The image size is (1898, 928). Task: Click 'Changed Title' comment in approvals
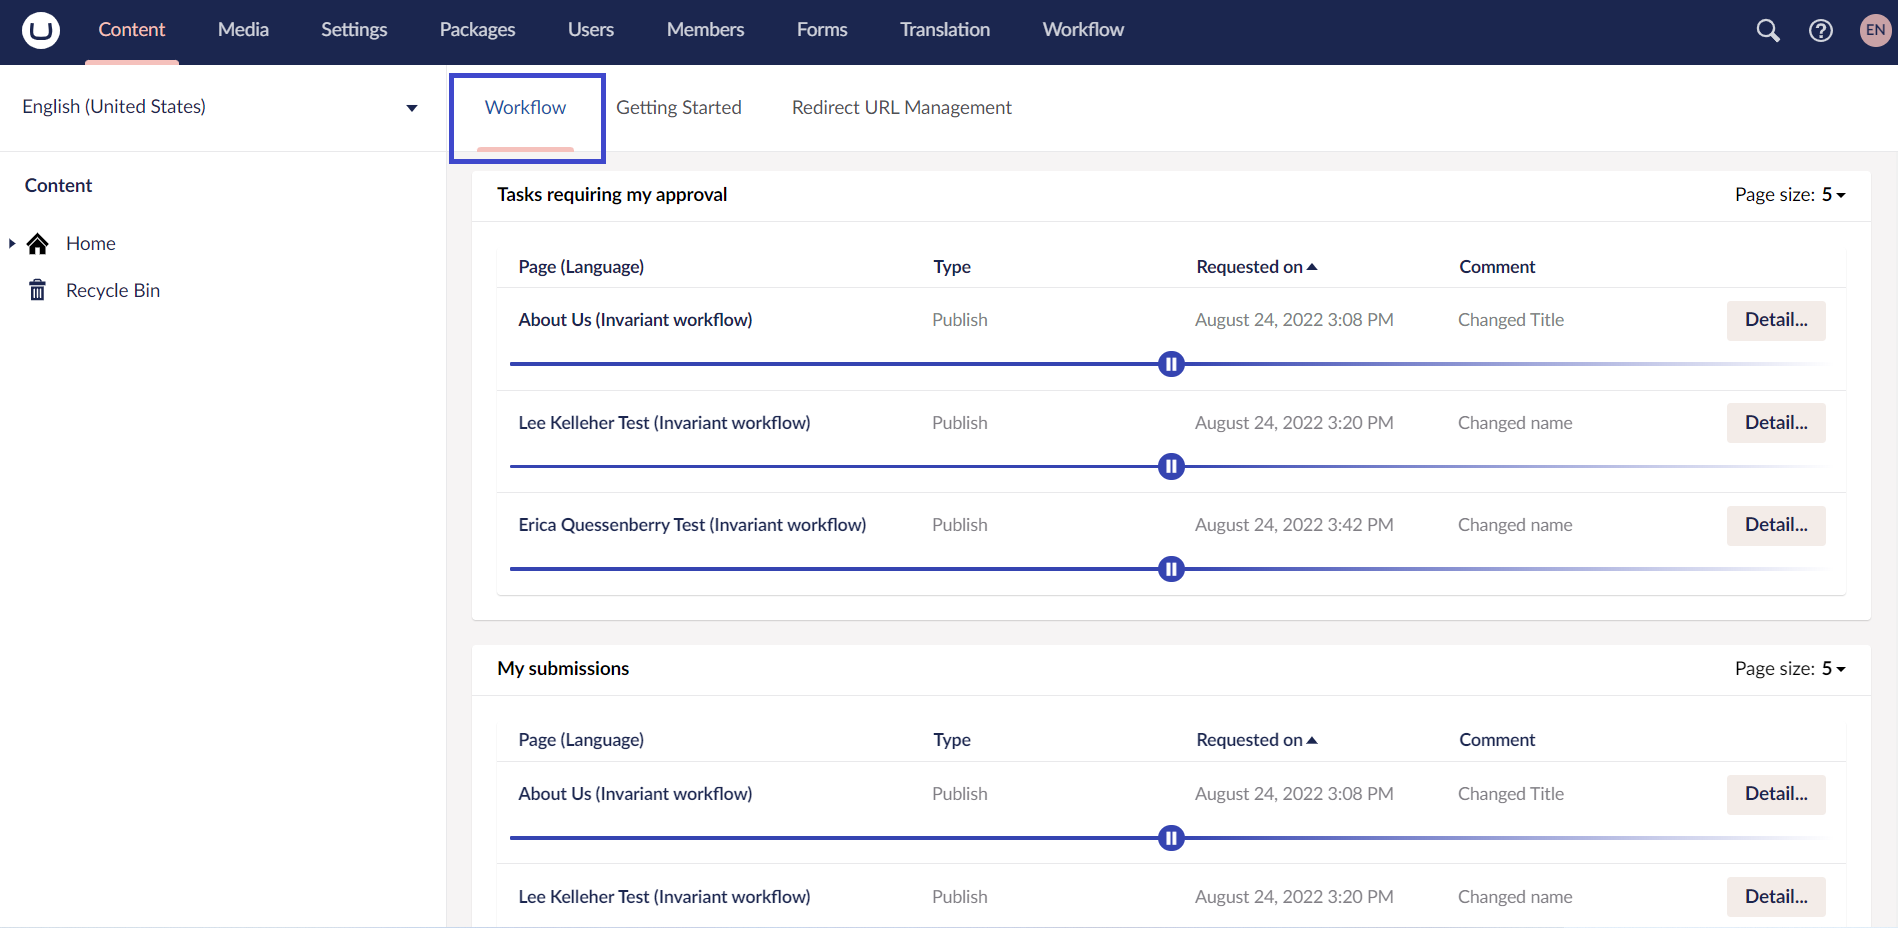[1511, 320]
